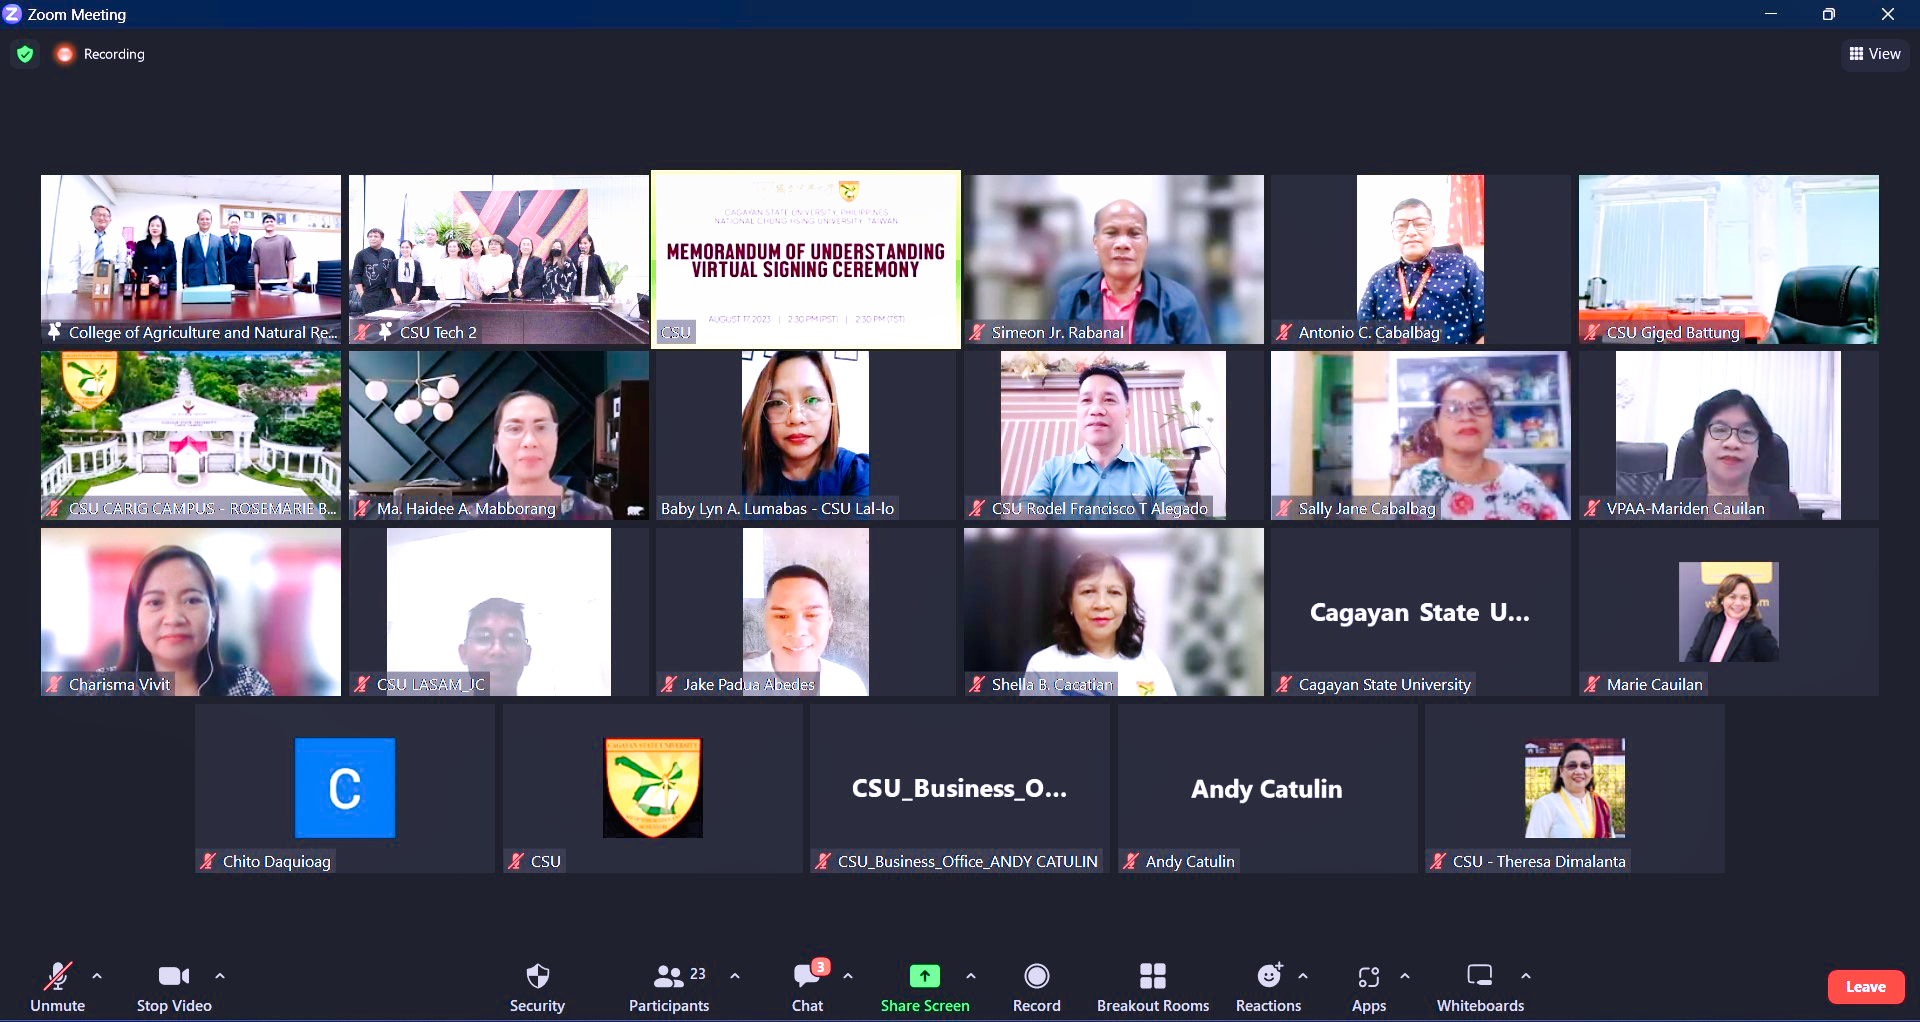Click the Simeon Jr. Rabanal video tile
1920x1022 pixels.
[1114, 260]
